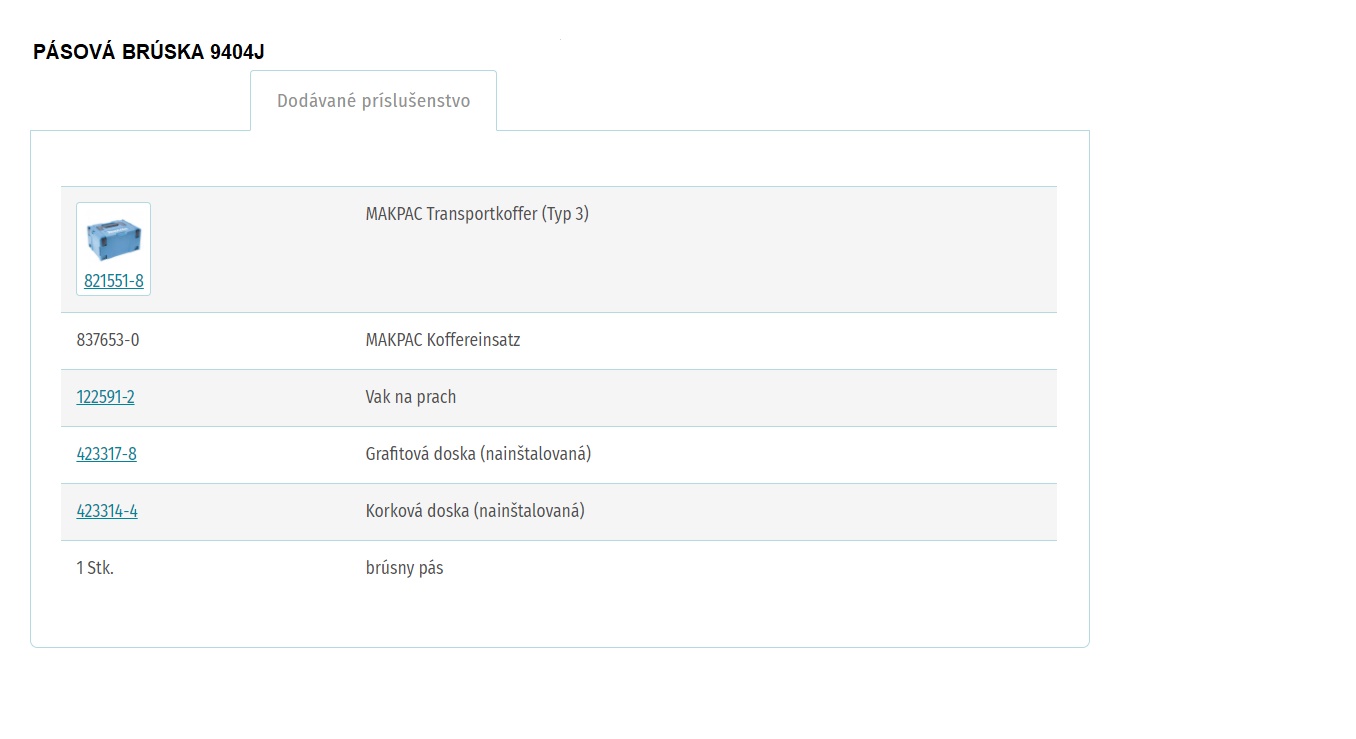Screen dimensions: 1356x739
Task: Click the 1 Stk. quantity cell
Action: click(95, 568)
